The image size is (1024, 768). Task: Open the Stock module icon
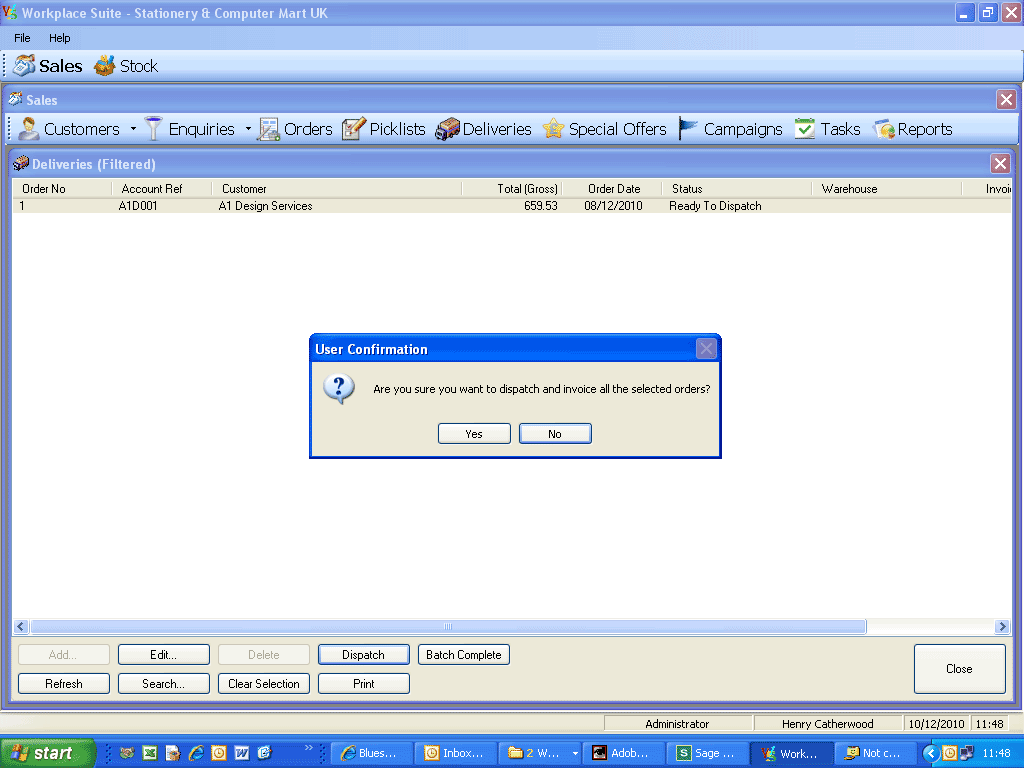[105, 66]
